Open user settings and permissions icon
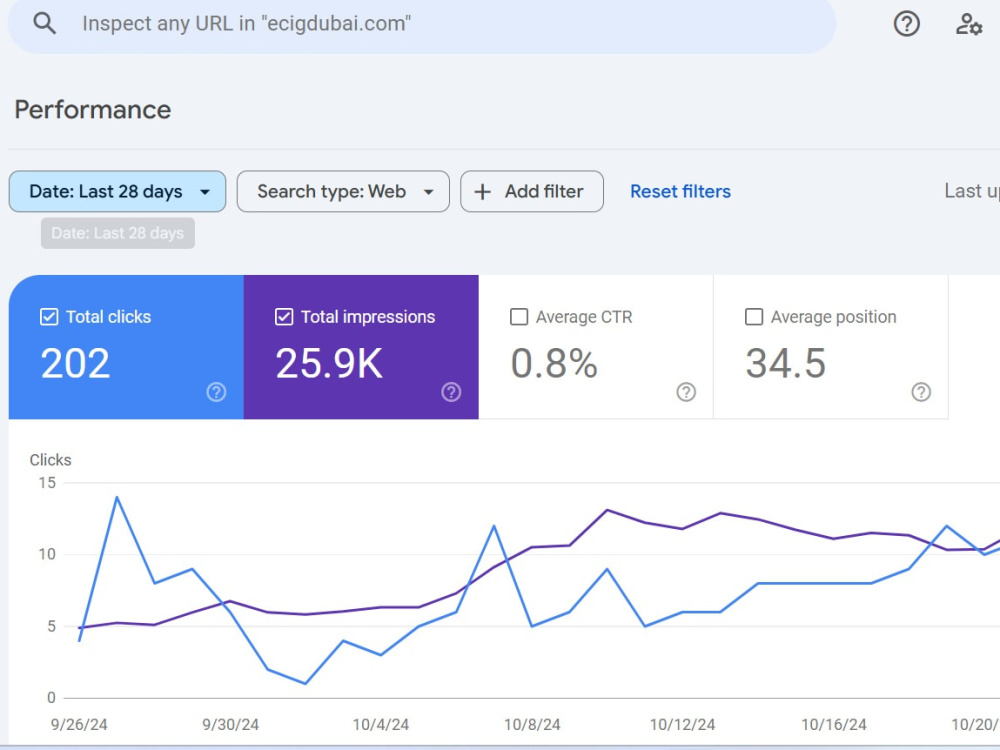1000x750 pixels. click(x=968, y=24)
